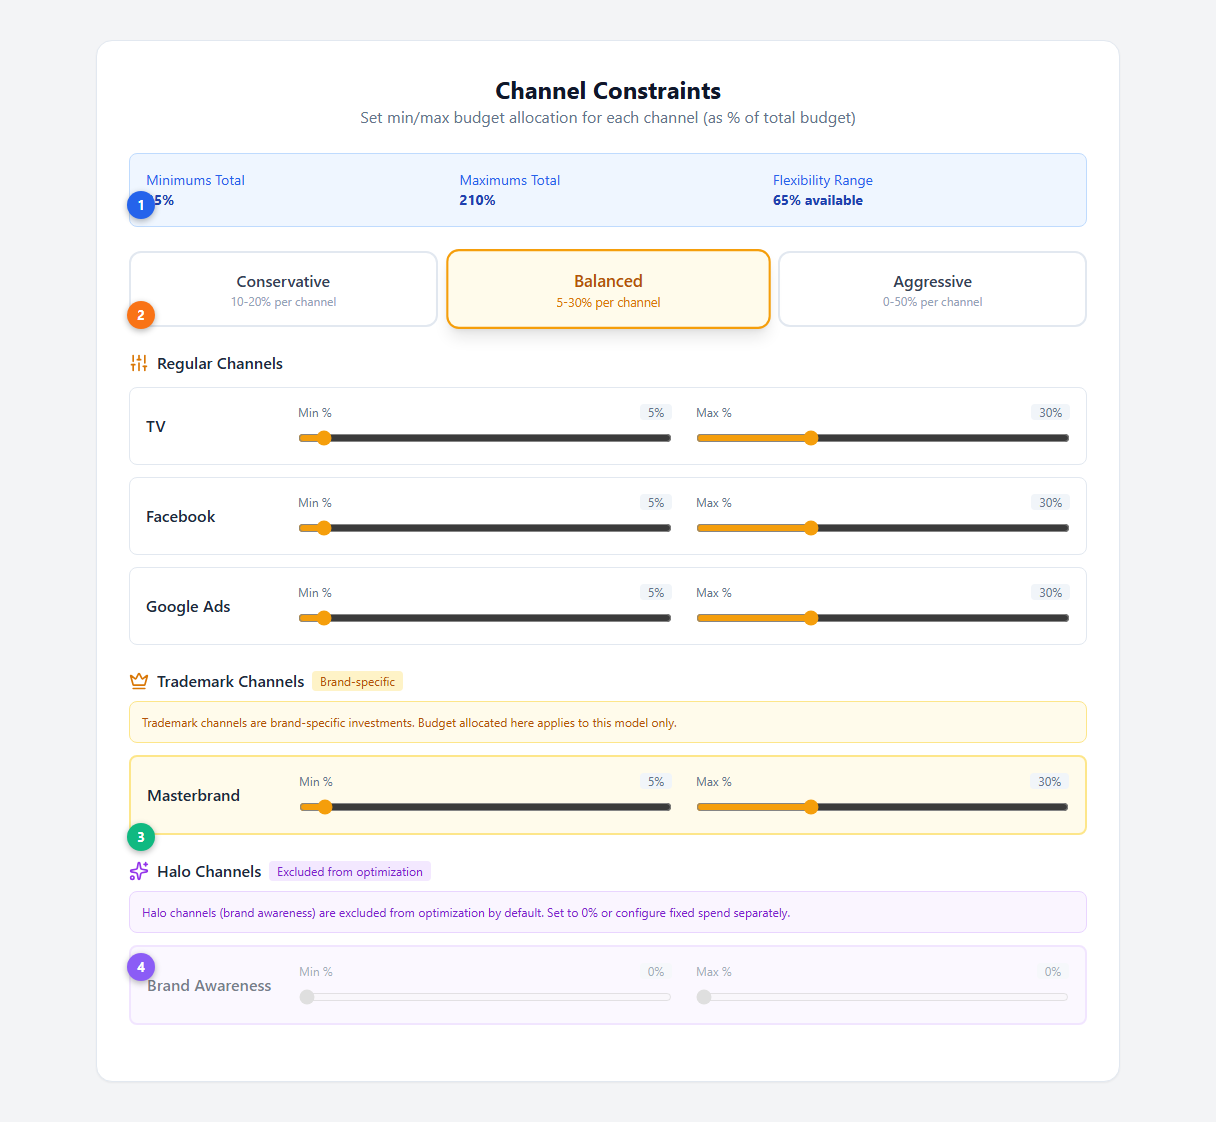Adjust the Google Ads Min % slider

pyautogui.click(x=484, y=618)
